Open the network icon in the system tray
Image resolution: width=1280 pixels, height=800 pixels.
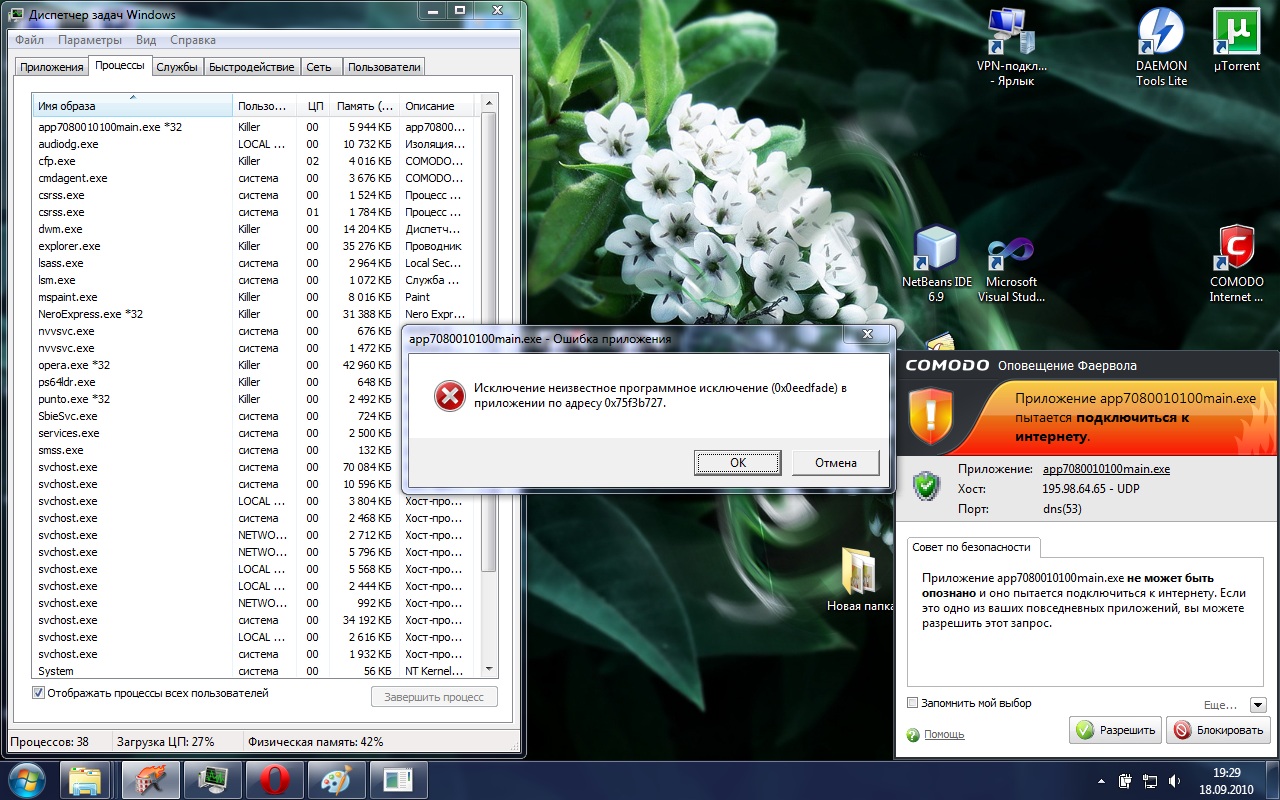click(x=1150, y=780)
